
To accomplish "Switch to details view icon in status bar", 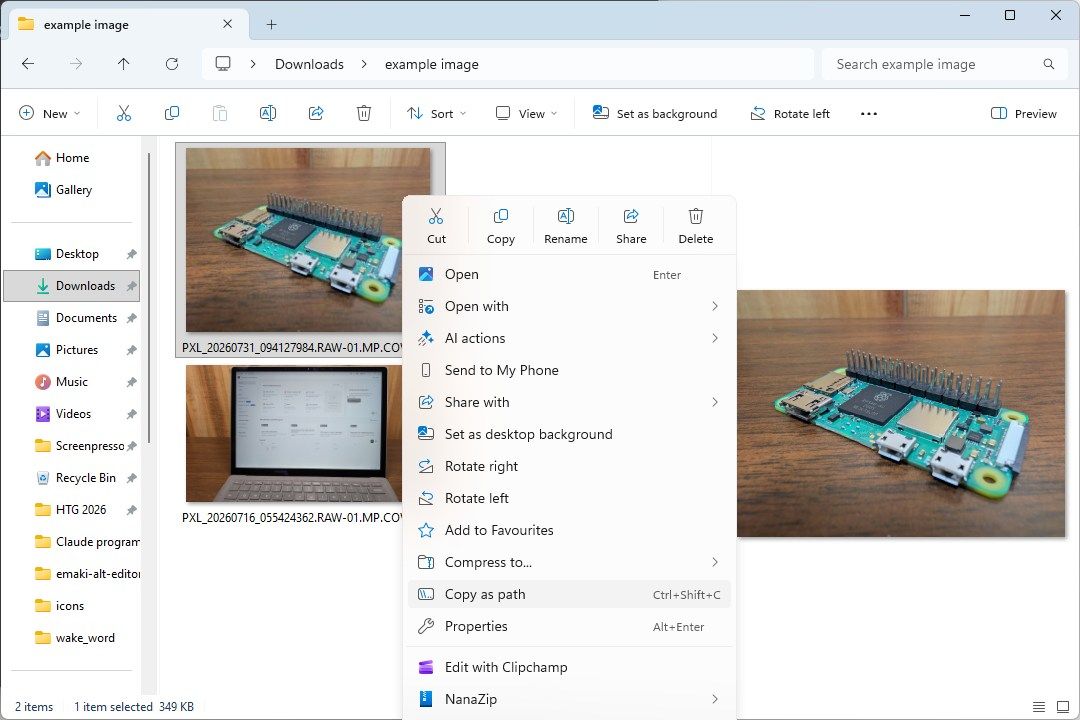I will (1039, 707).
